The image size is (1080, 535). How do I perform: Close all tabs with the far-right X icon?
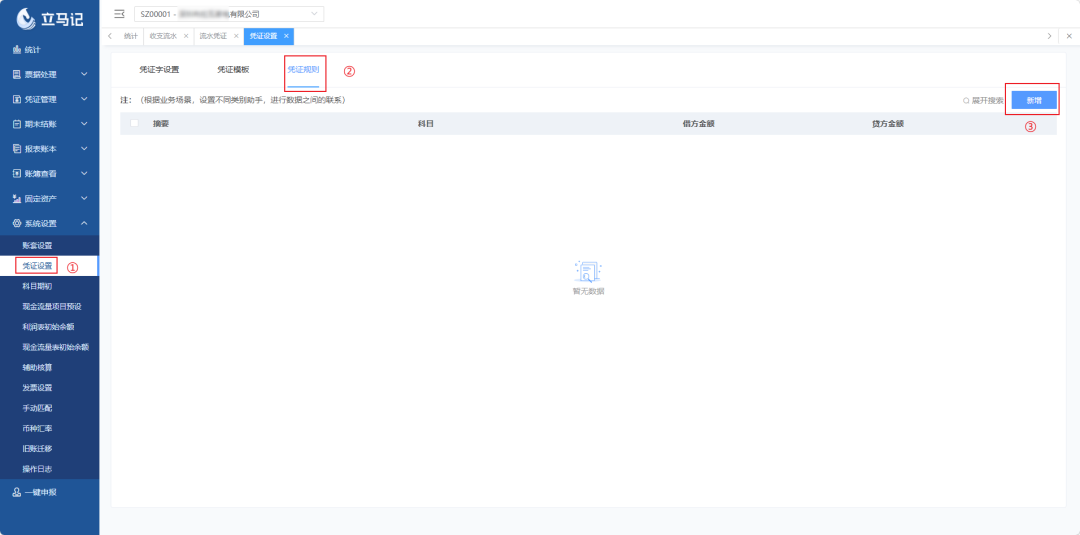pos(1069,36)
